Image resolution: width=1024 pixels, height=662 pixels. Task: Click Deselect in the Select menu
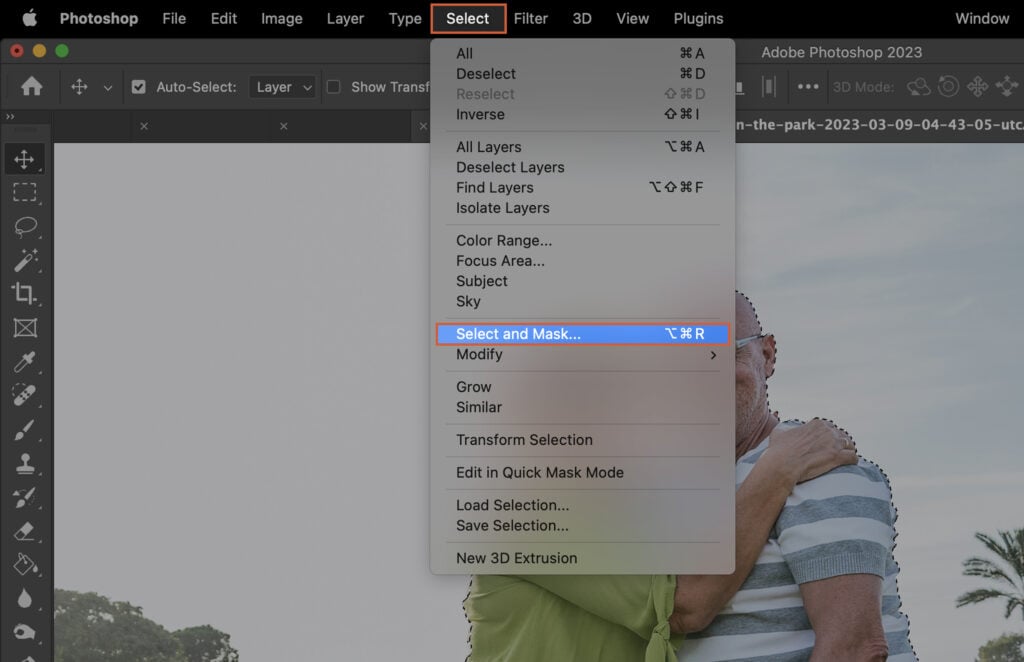(488, 73)
